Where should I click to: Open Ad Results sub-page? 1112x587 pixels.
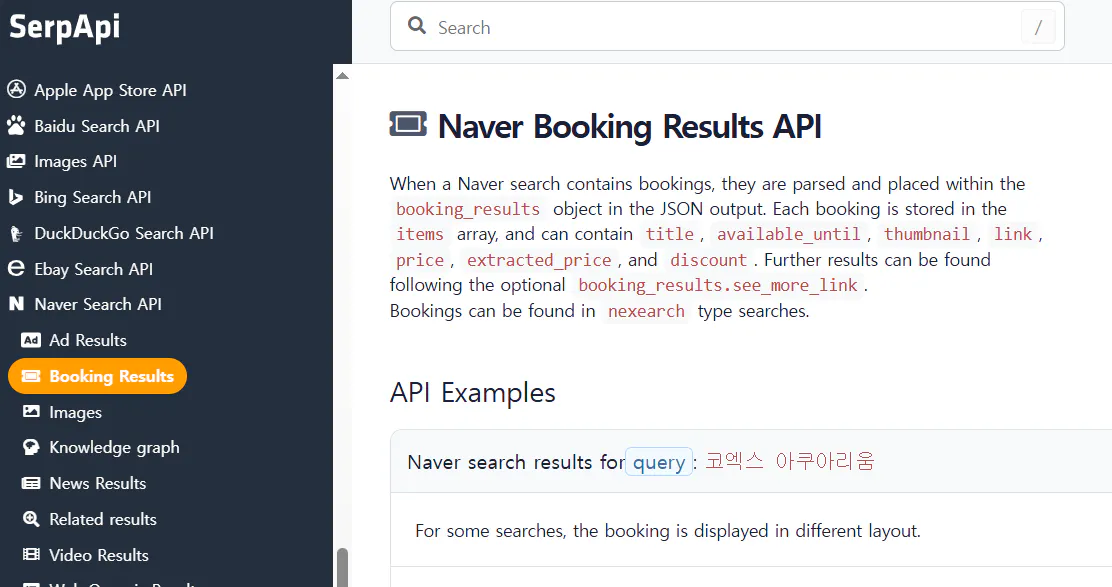[x=88, y=340]
